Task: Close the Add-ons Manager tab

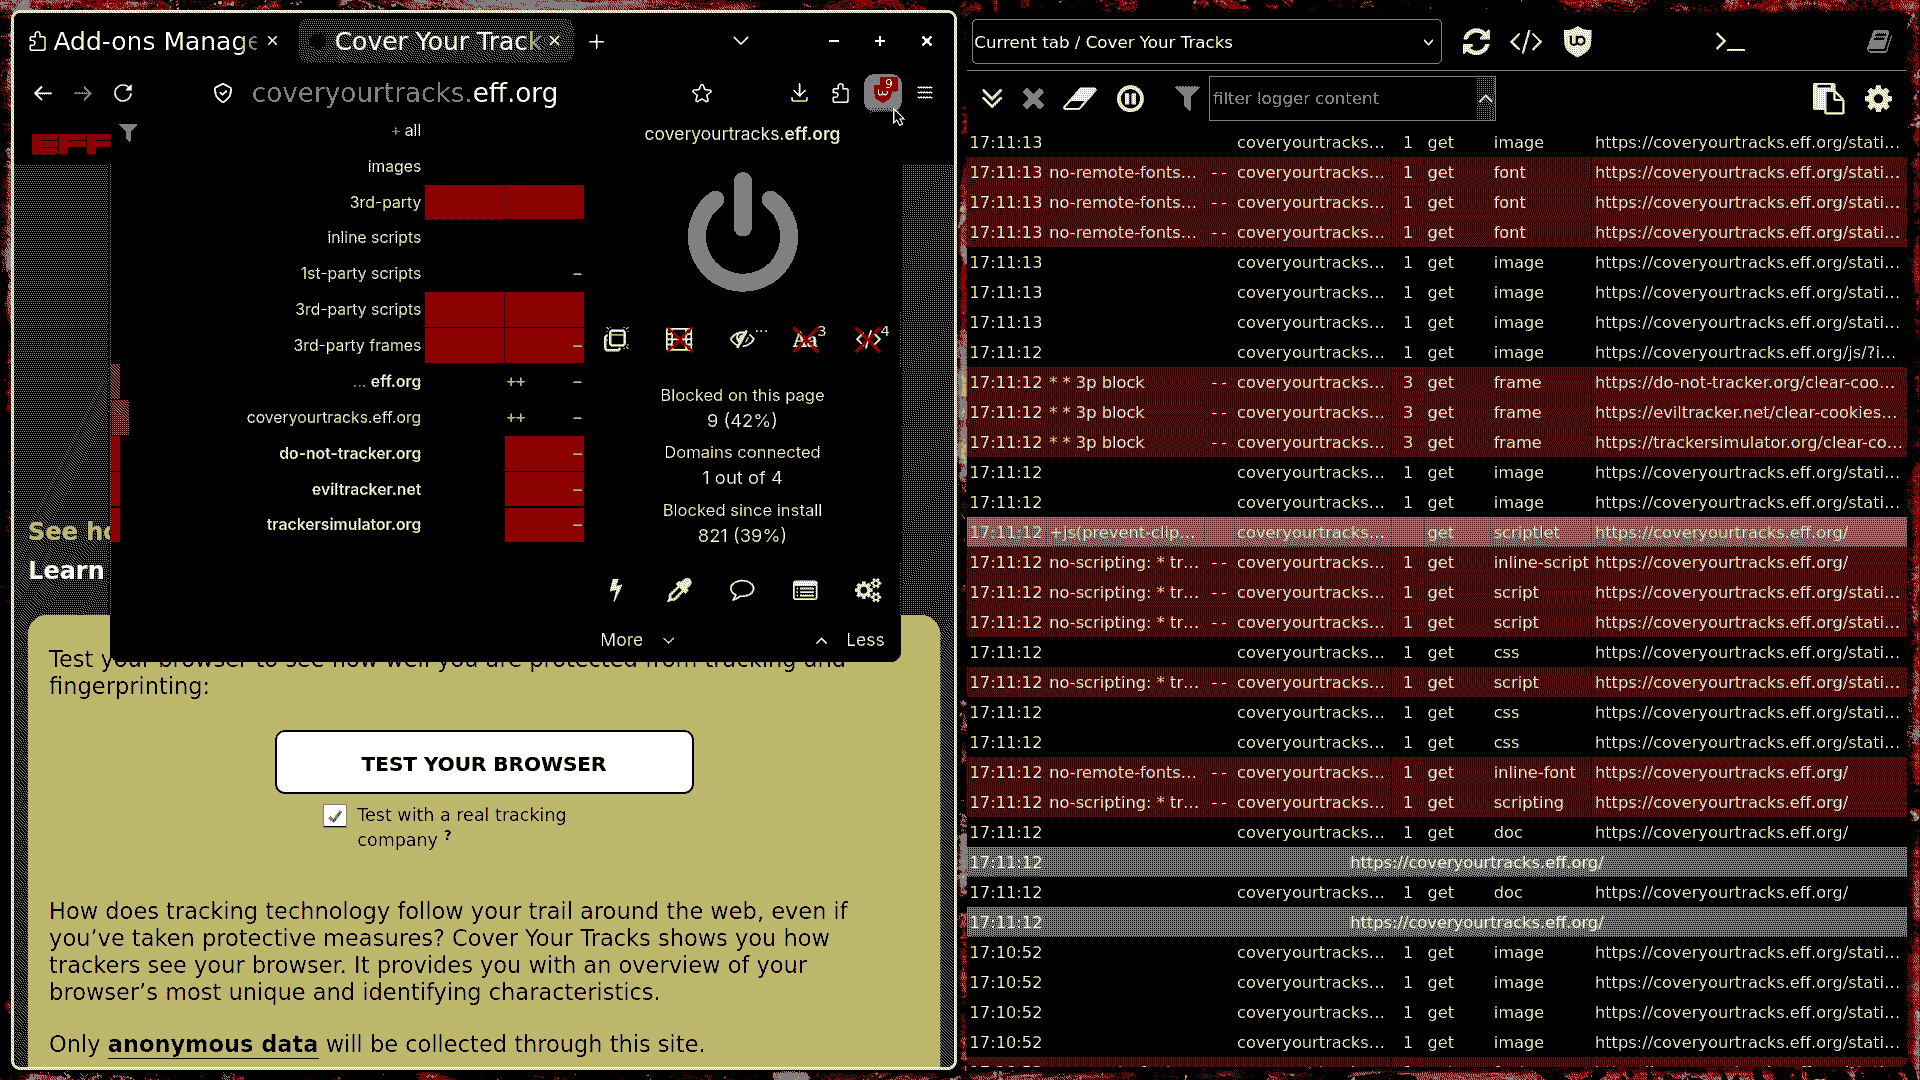Action: (272, 41)
